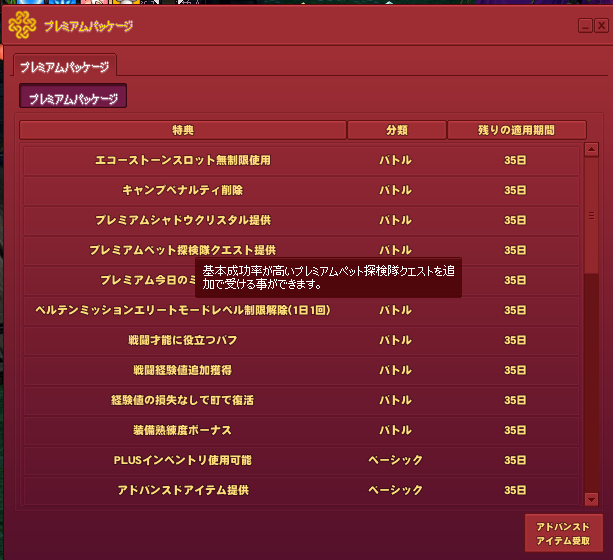The width and height of the screenshot is (613, 560).
Task: Select the プレミアム今日のミ row text
Action: tap(148, 280)
